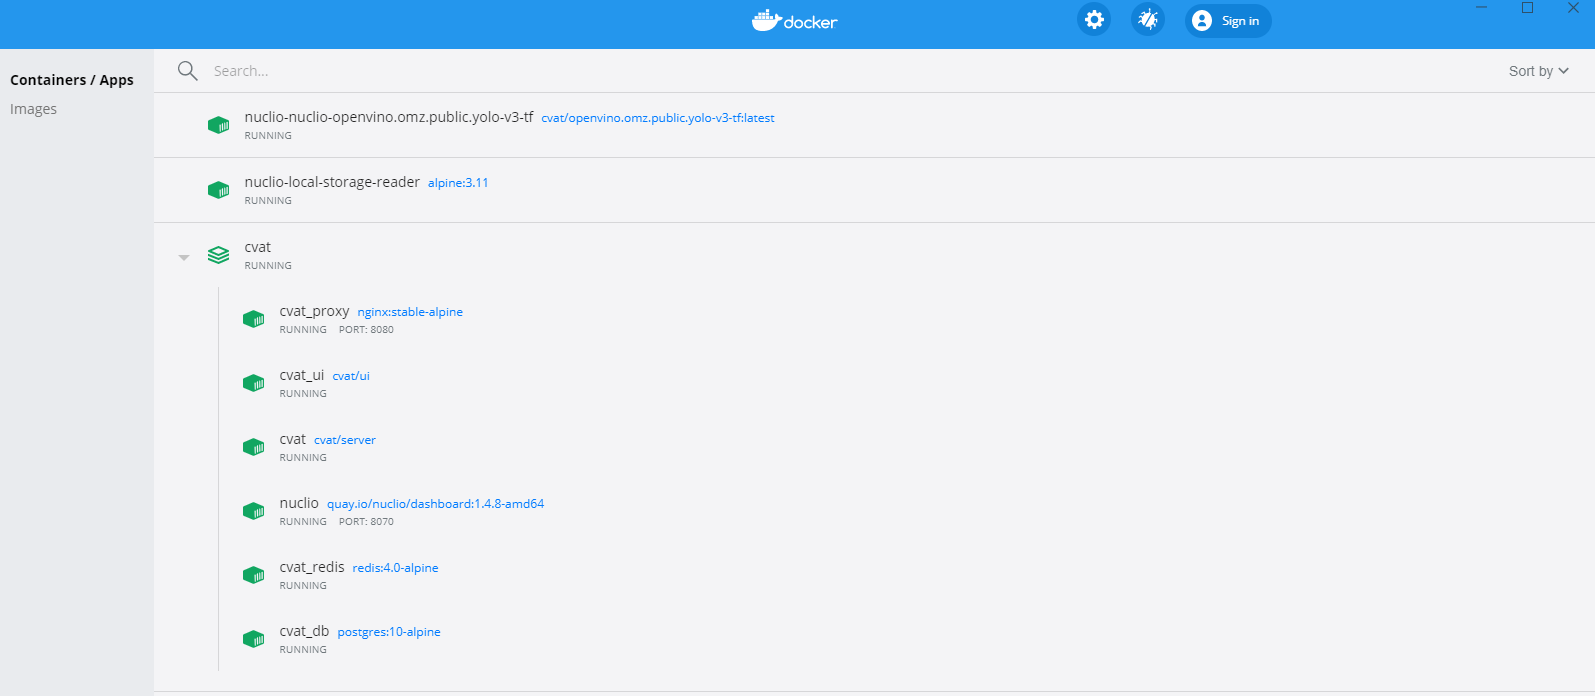Minimize the Docker Desktop window

(1481, 8)
